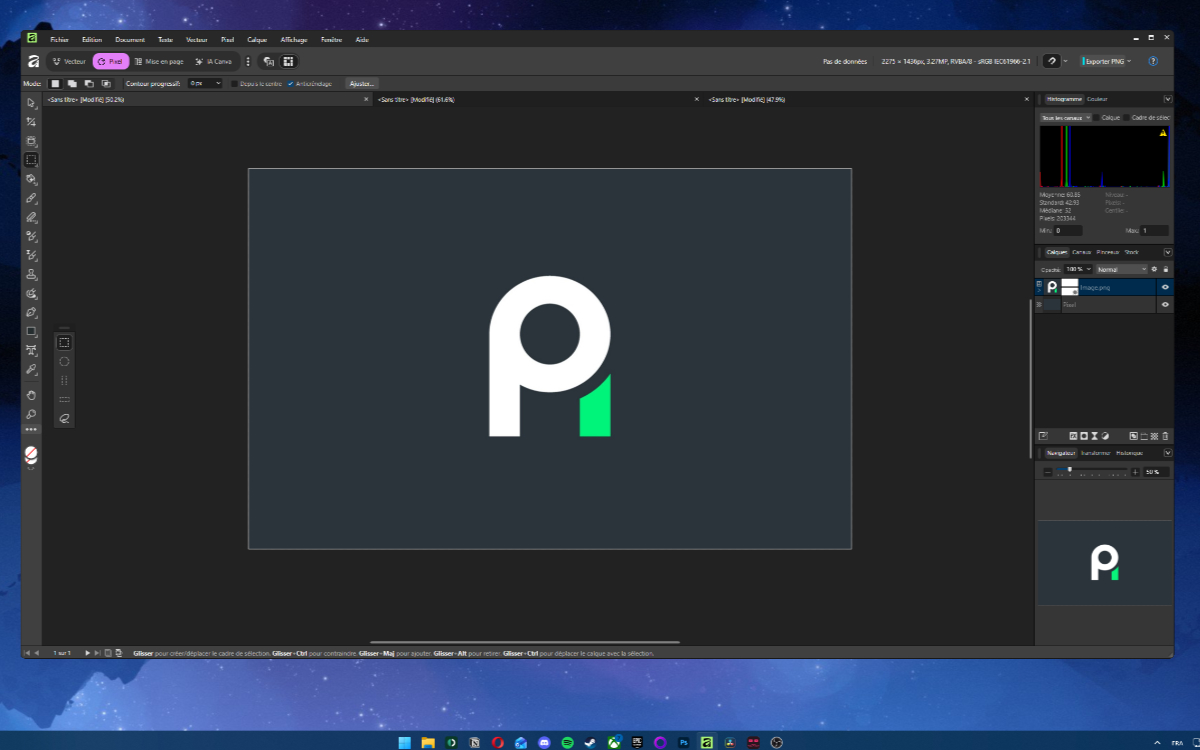This screenshot has height=750, width=1200.
Task: Open the 'Contour progressif' value dropdown
Action: click(204, 83)
